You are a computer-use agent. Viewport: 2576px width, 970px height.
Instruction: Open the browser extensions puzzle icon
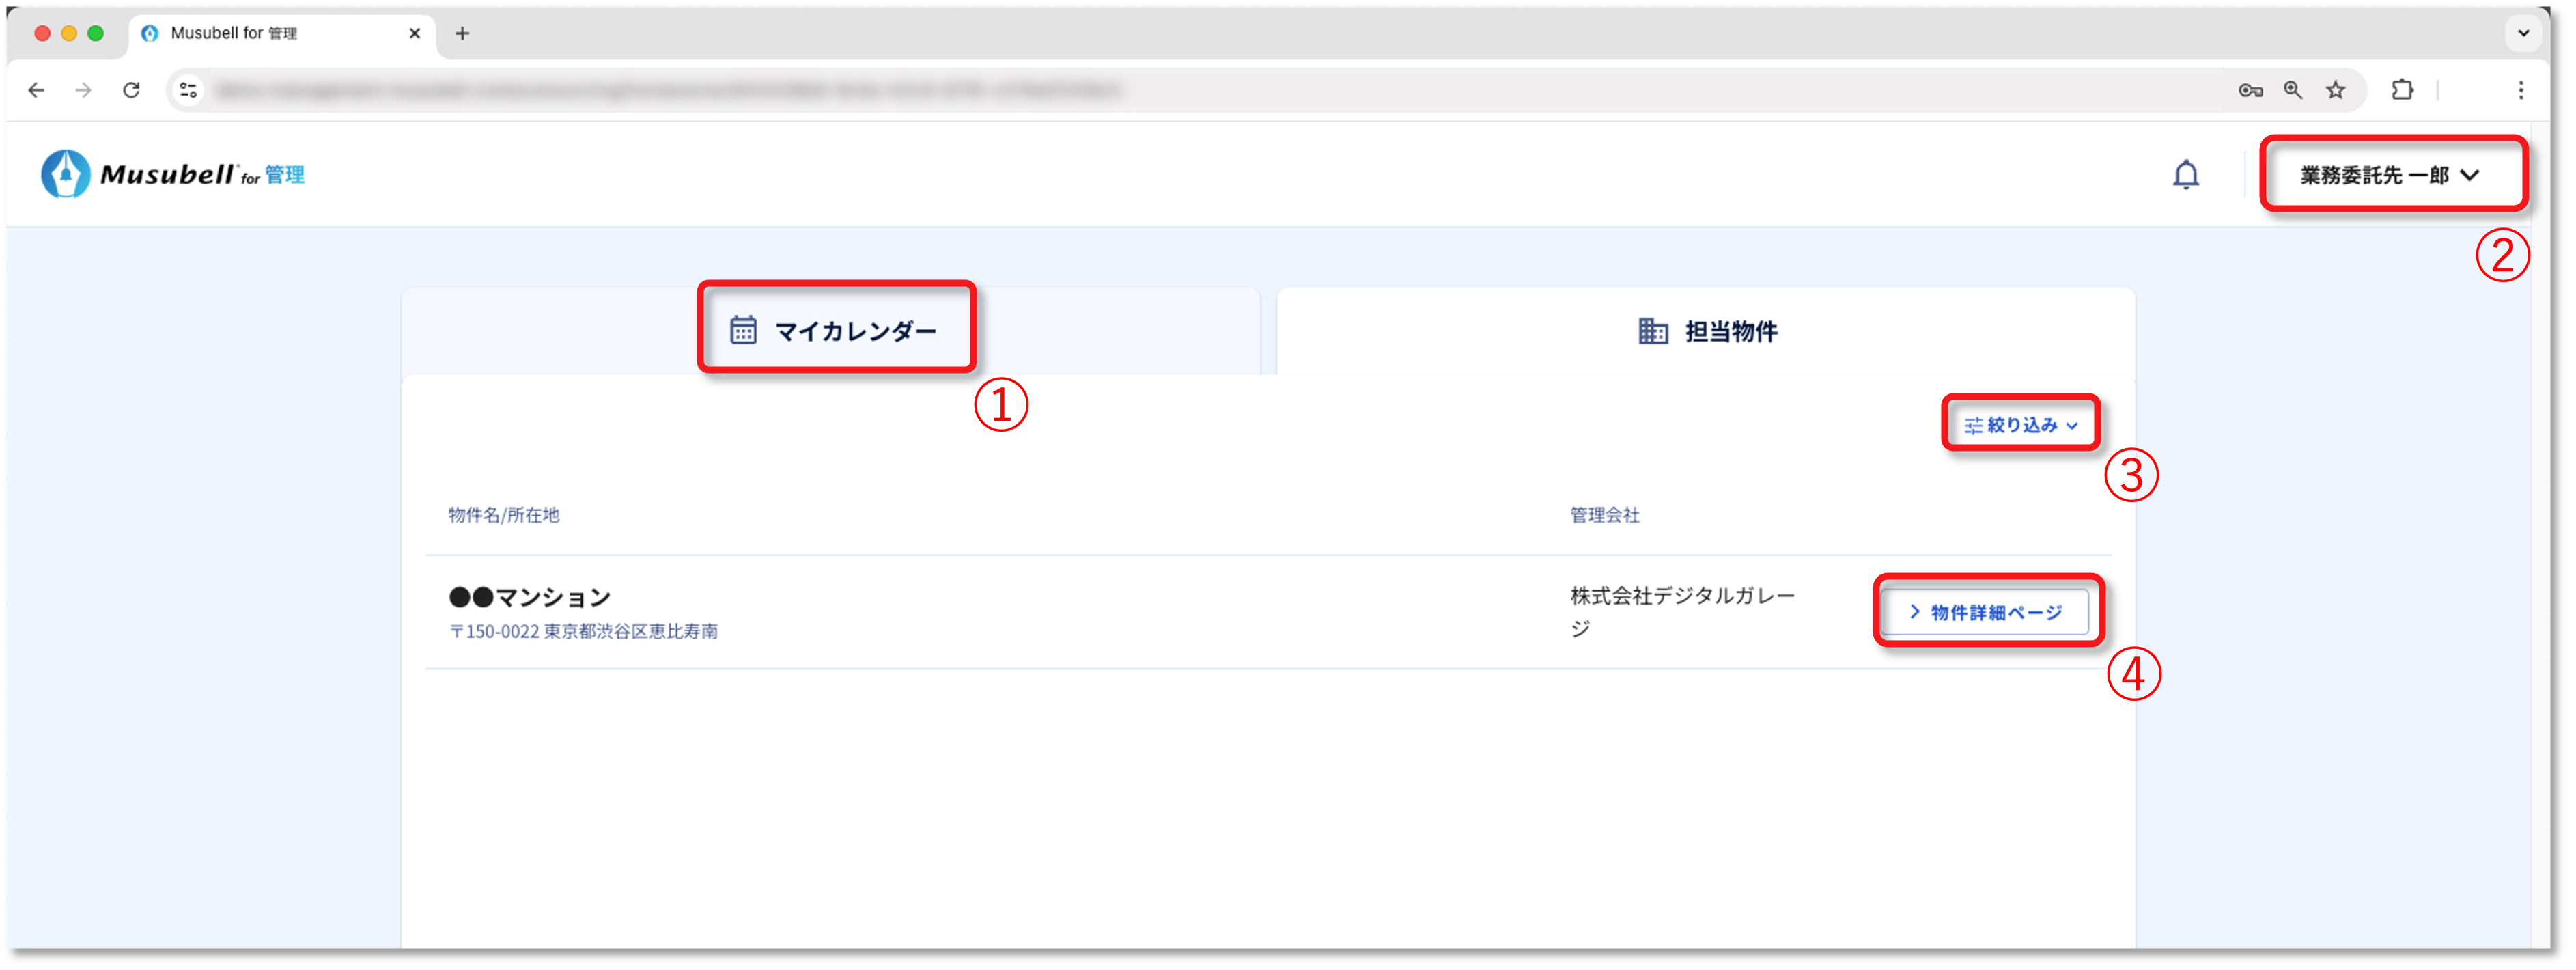click(x=2402, y=91)
